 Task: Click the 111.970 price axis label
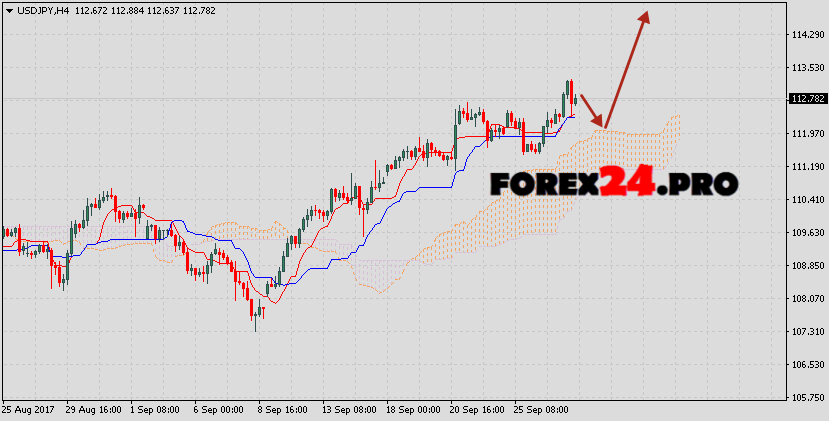click(806, 134)
